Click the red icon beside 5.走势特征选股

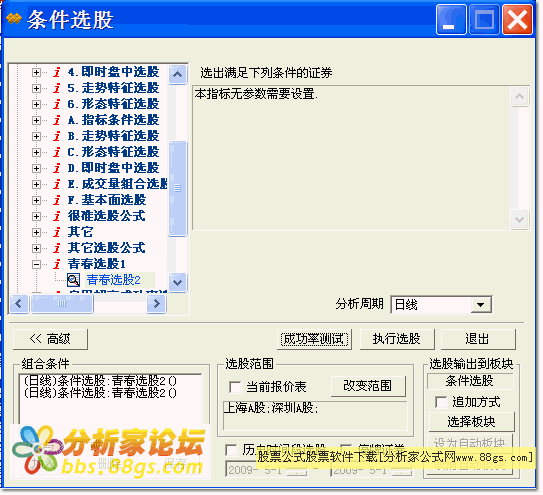57,88
